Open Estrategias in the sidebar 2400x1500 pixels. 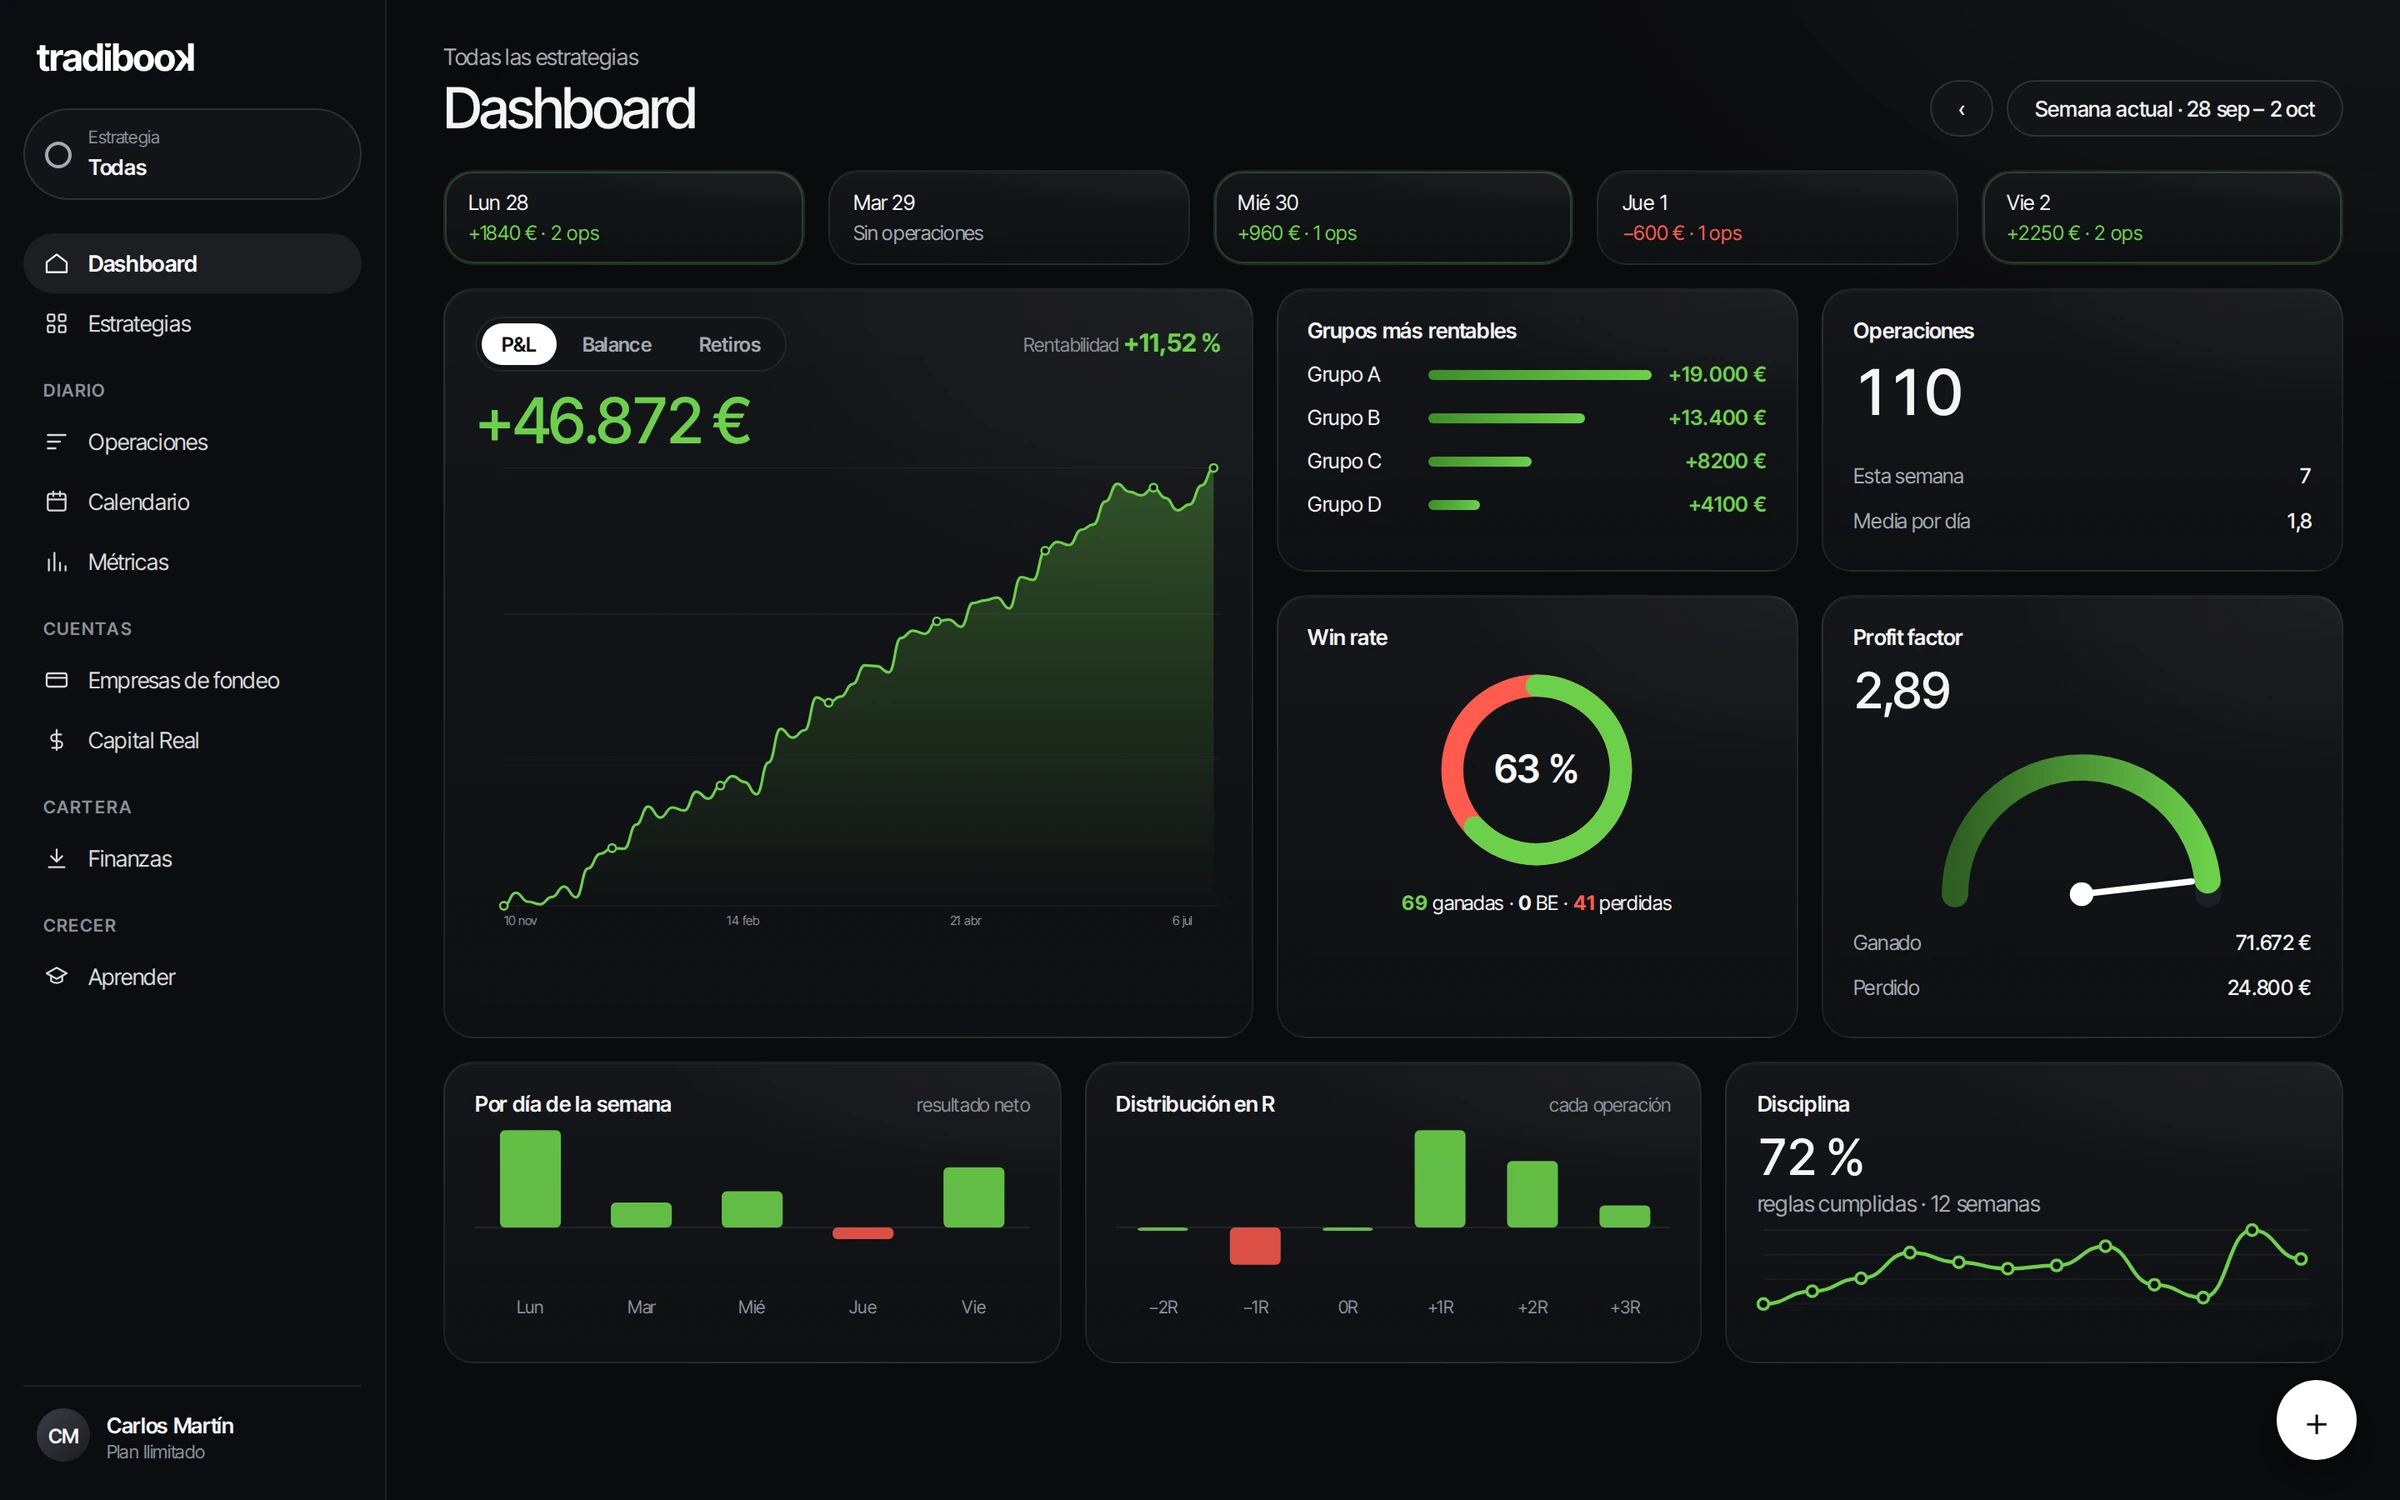[x=192, y=323]
